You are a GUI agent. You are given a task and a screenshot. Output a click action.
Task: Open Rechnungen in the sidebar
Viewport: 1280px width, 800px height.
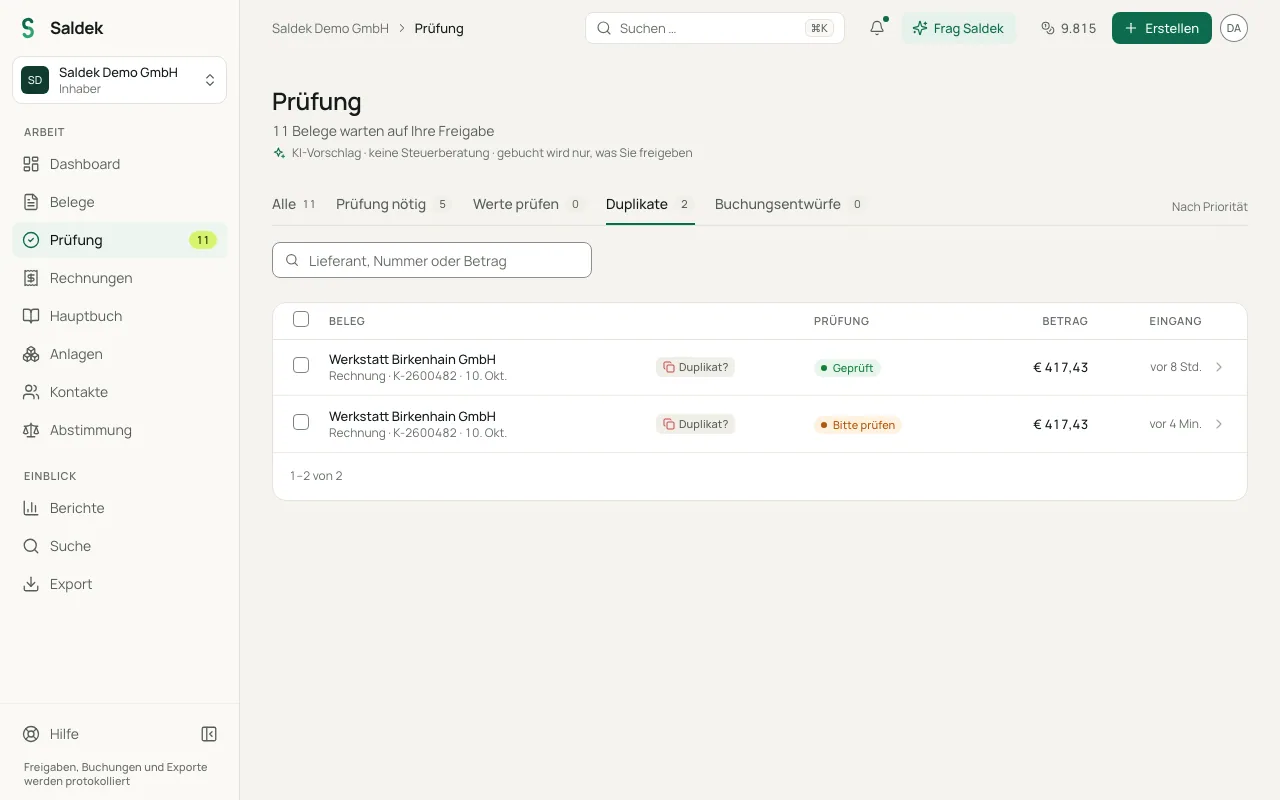pos(120,278)
